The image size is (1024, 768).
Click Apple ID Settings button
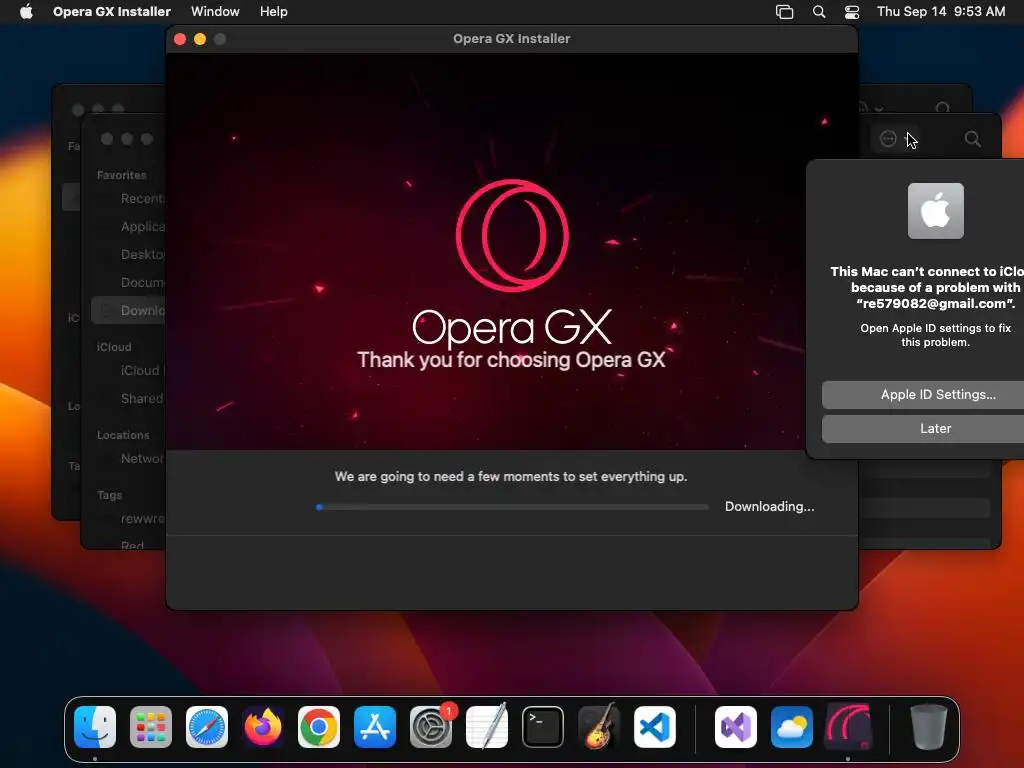[923, 394]
